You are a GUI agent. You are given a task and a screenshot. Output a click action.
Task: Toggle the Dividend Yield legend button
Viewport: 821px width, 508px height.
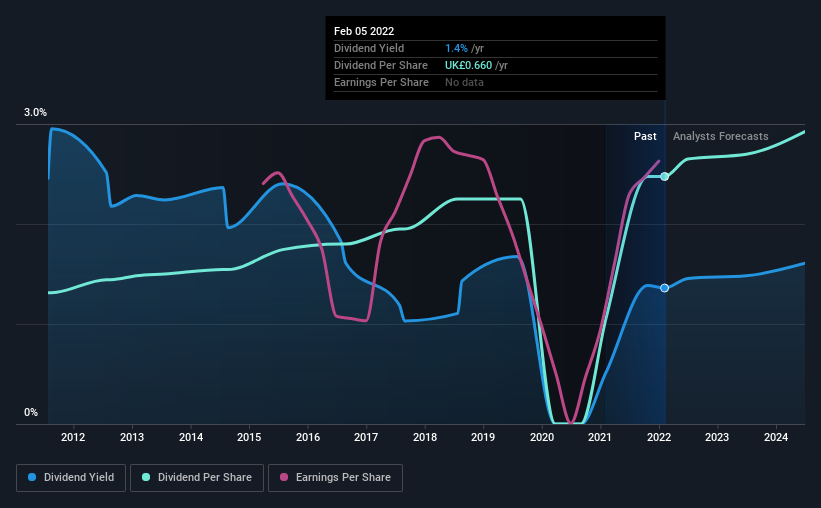[71, 478]
